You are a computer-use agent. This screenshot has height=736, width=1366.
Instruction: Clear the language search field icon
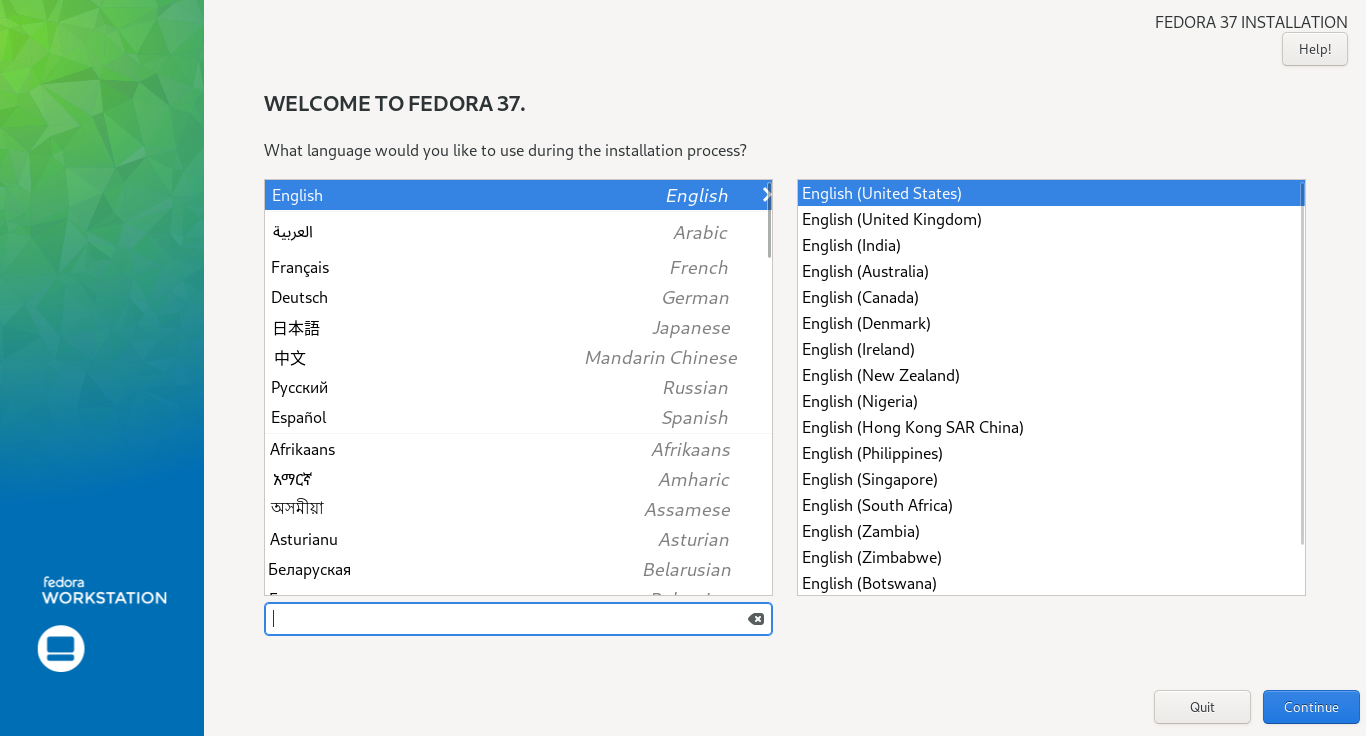click(756, 619)
